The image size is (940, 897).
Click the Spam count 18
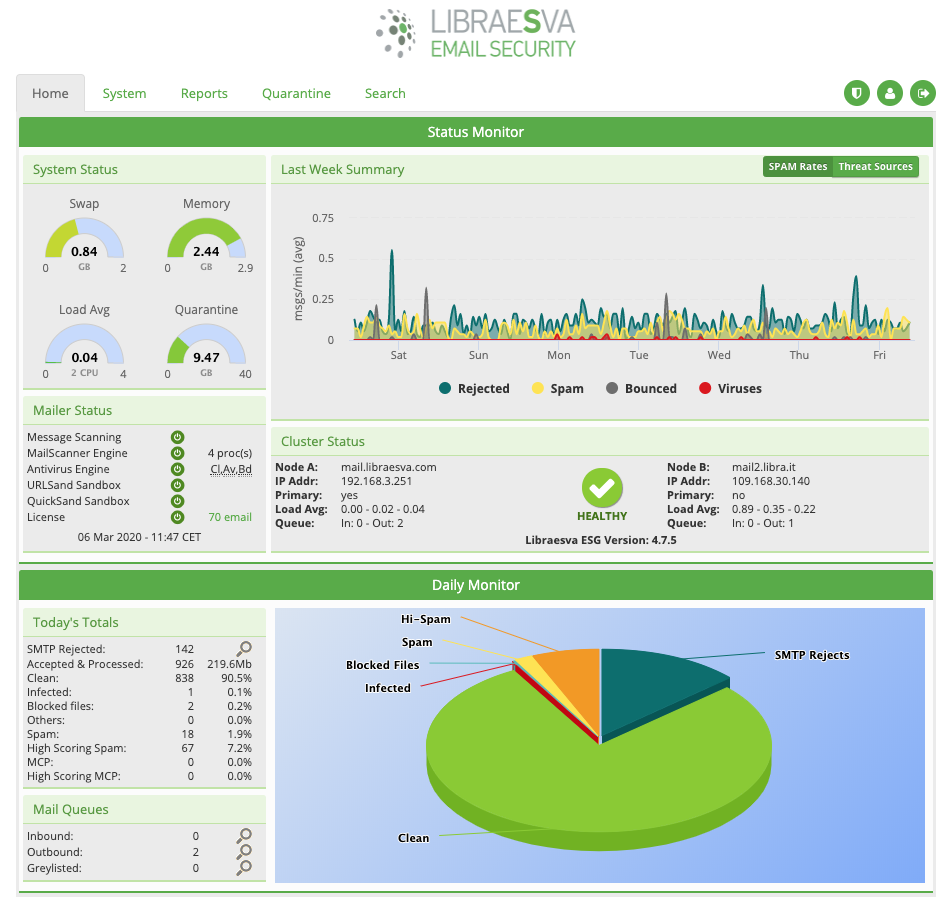188,735
